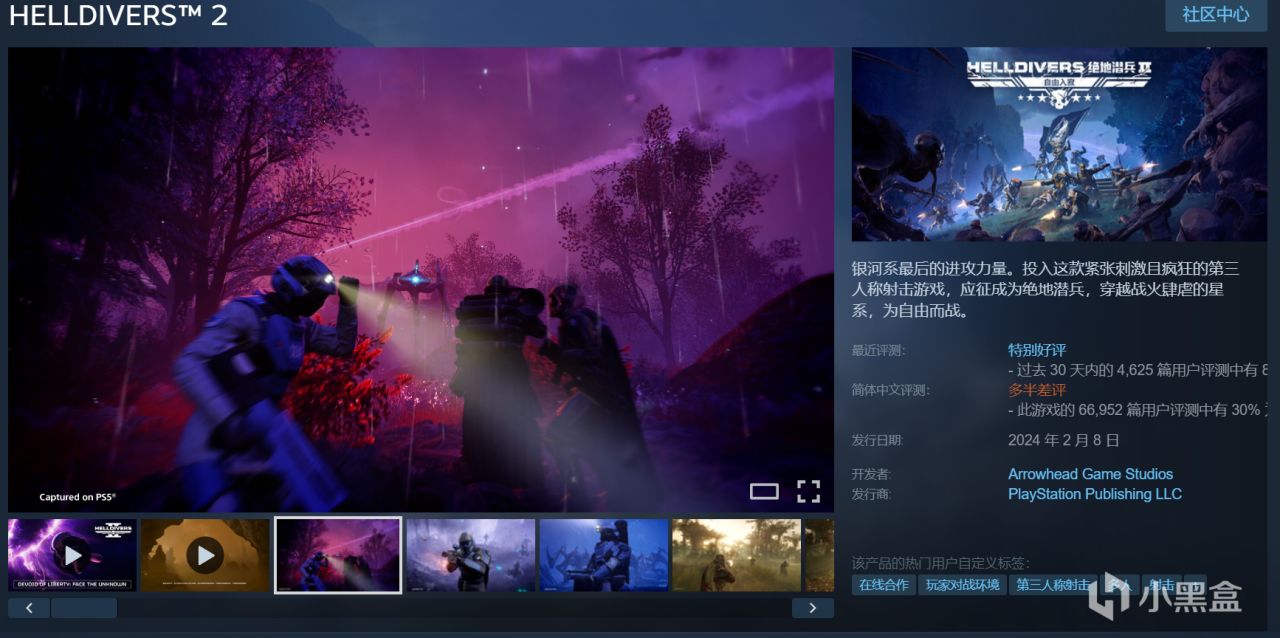The image size is (1280, 638).
Task: Open fullscreen view of the screenshot
Action: click(x=808, y=491)
